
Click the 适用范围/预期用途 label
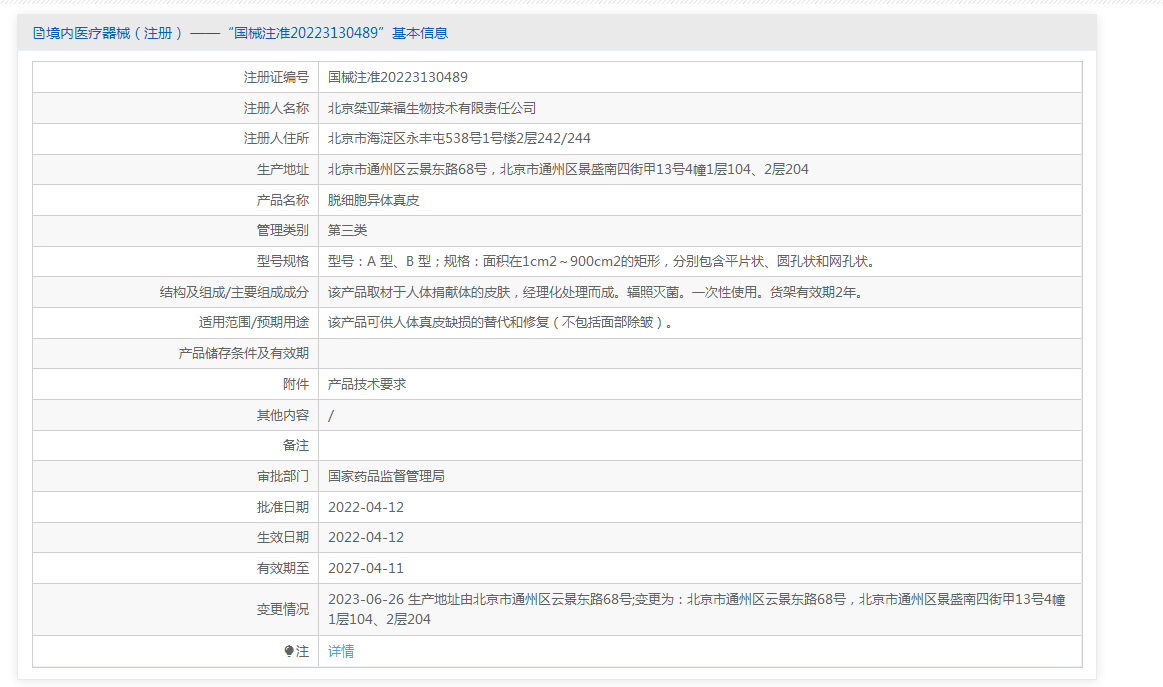pos(254,323)
